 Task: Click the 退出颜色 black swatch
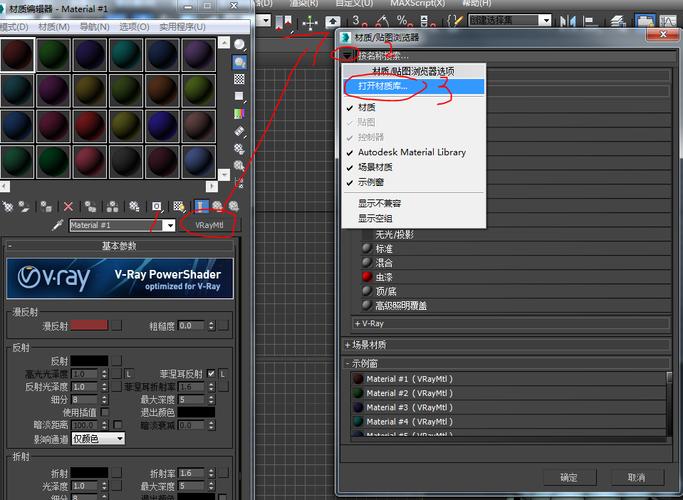click(x=196, y=412)
